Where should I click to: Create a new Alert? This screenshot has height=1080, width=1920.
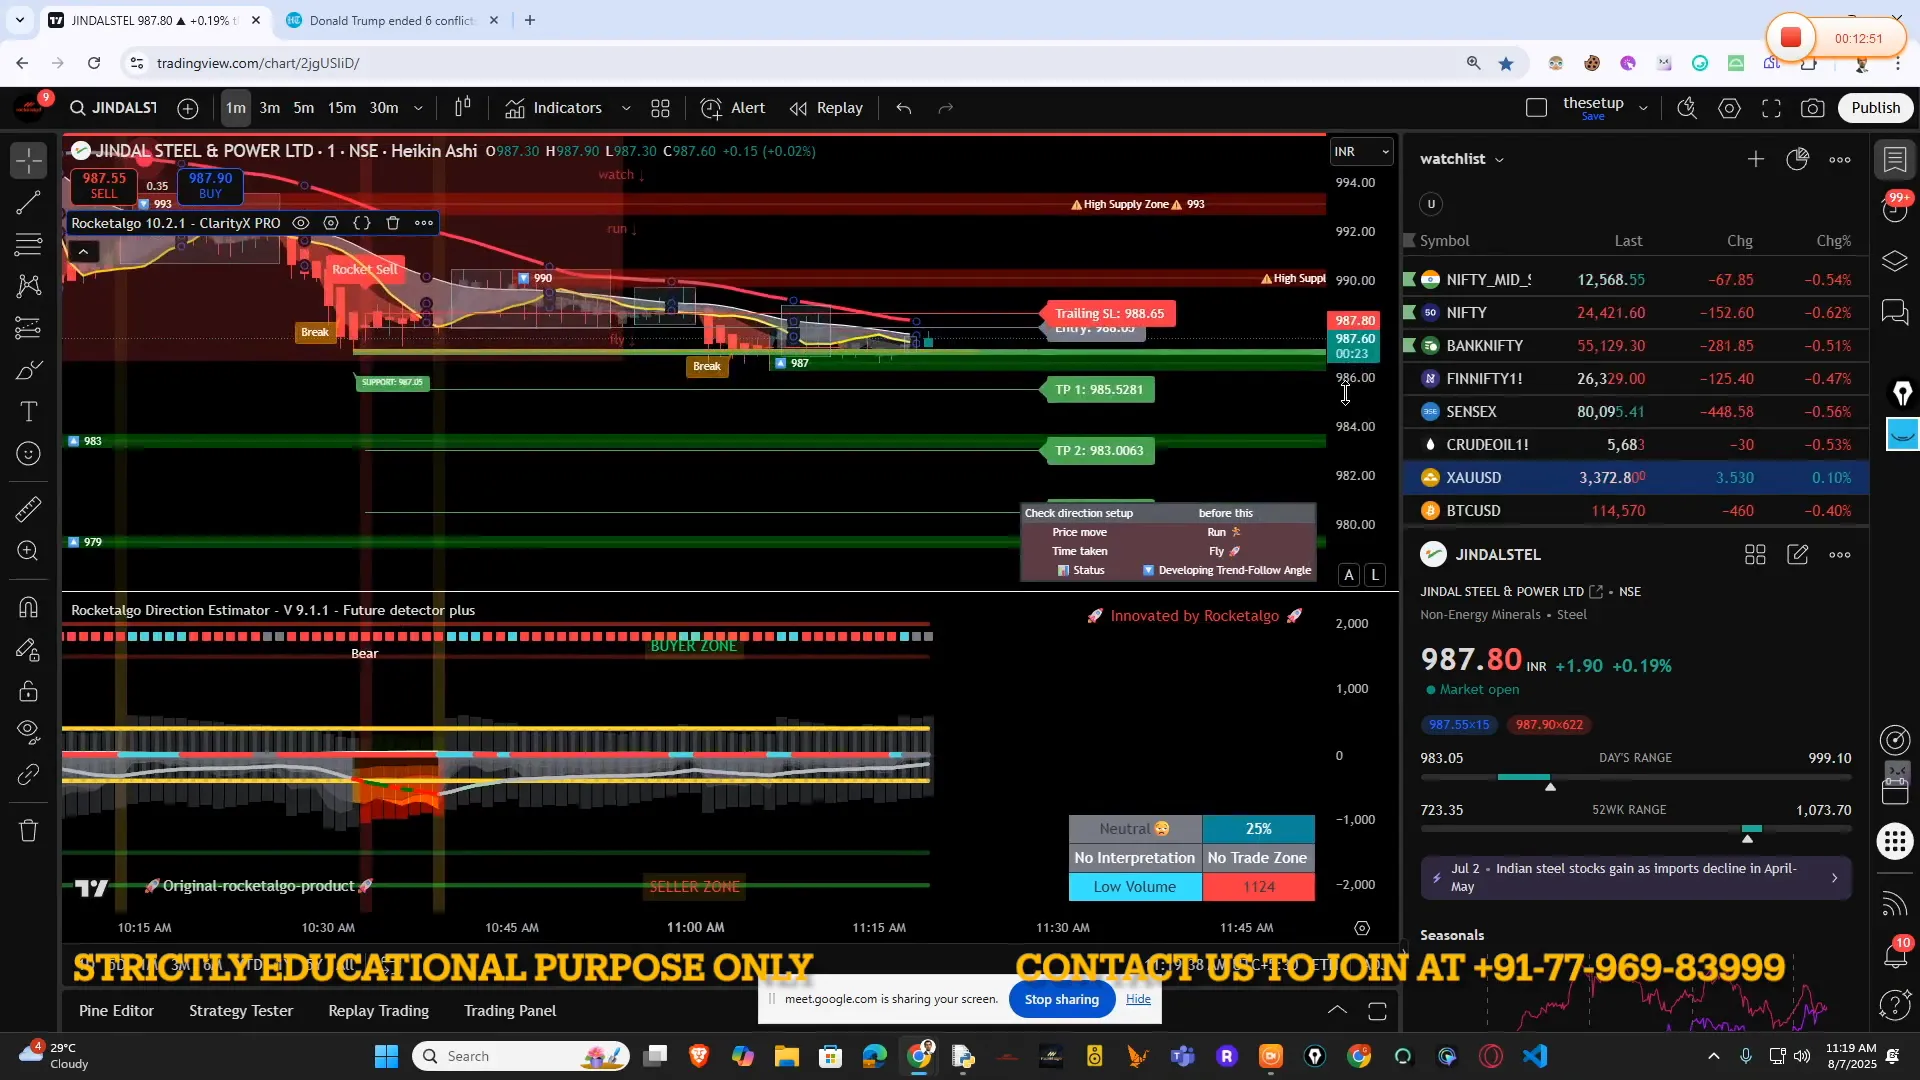click(x=733, y=108)
